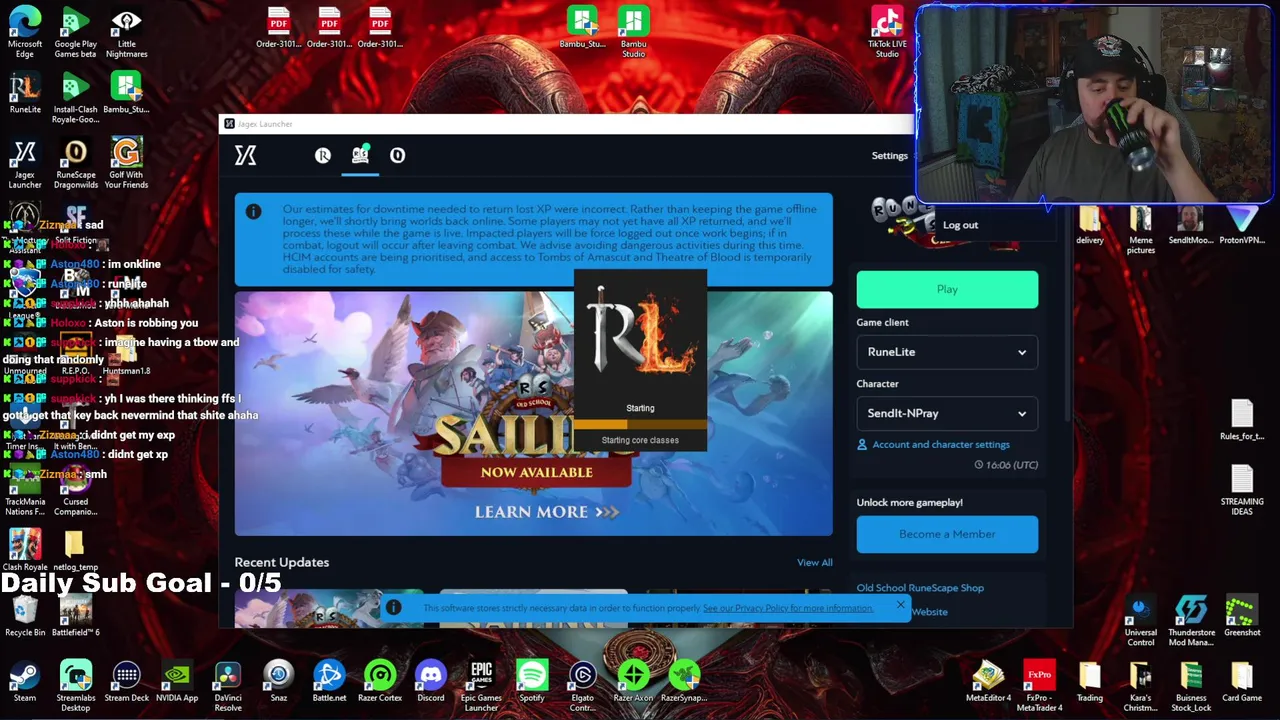Viewport: 1280px width, 720px height.
Task: Open Stream Deck icon
Action: pos(126,682)
